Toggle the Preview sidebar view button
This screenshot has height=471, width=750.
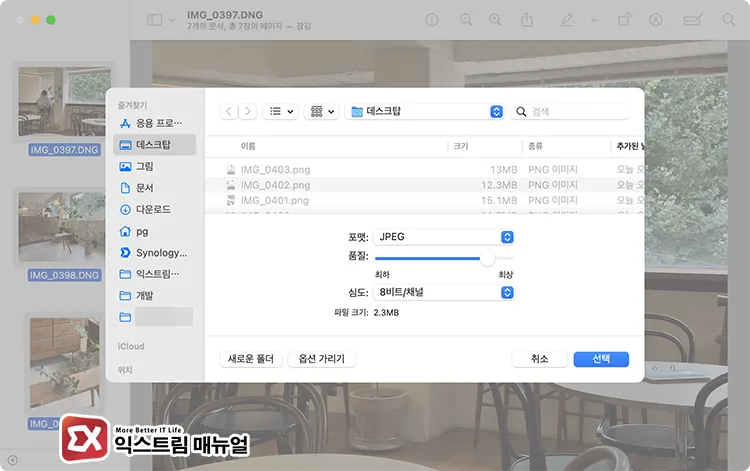point(154,20)
